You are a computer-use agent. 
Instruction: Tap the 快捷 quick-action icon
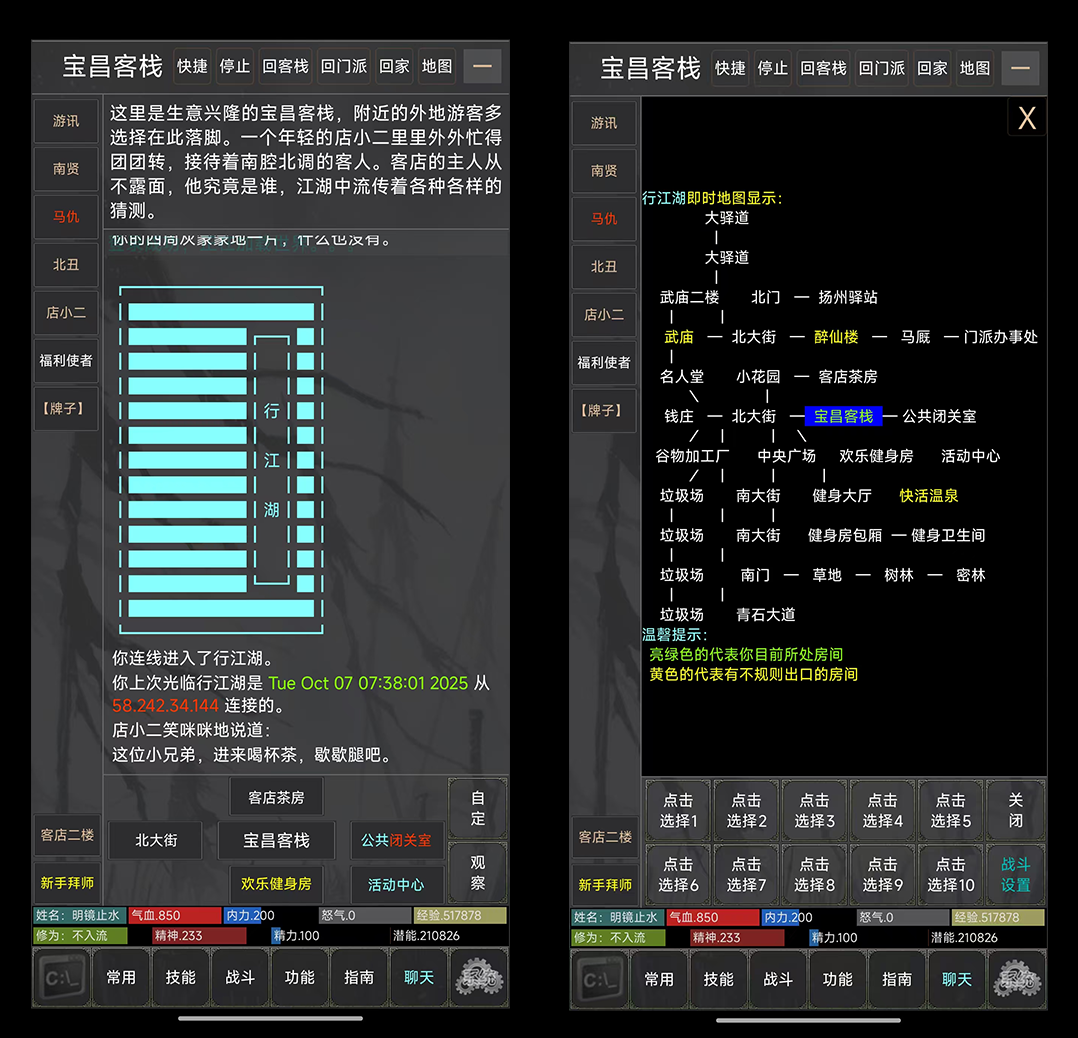pos(192,66)
